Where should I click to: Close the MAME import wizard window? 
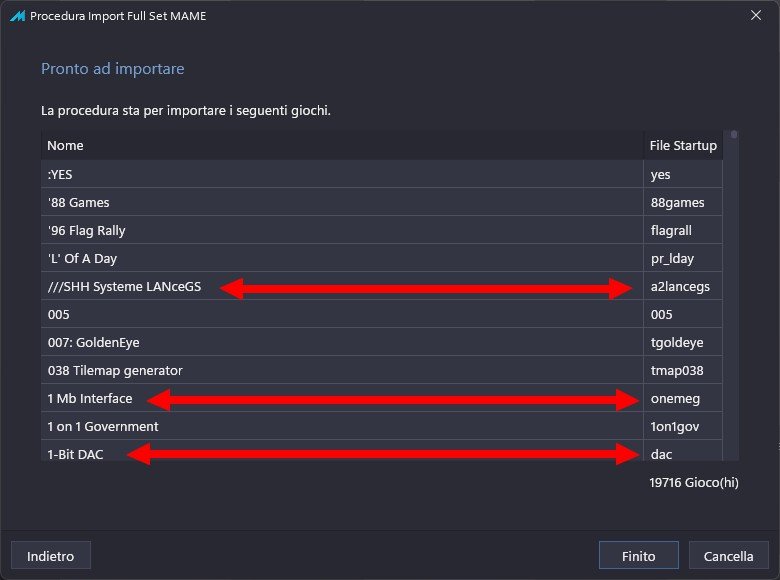pos(756,15)
